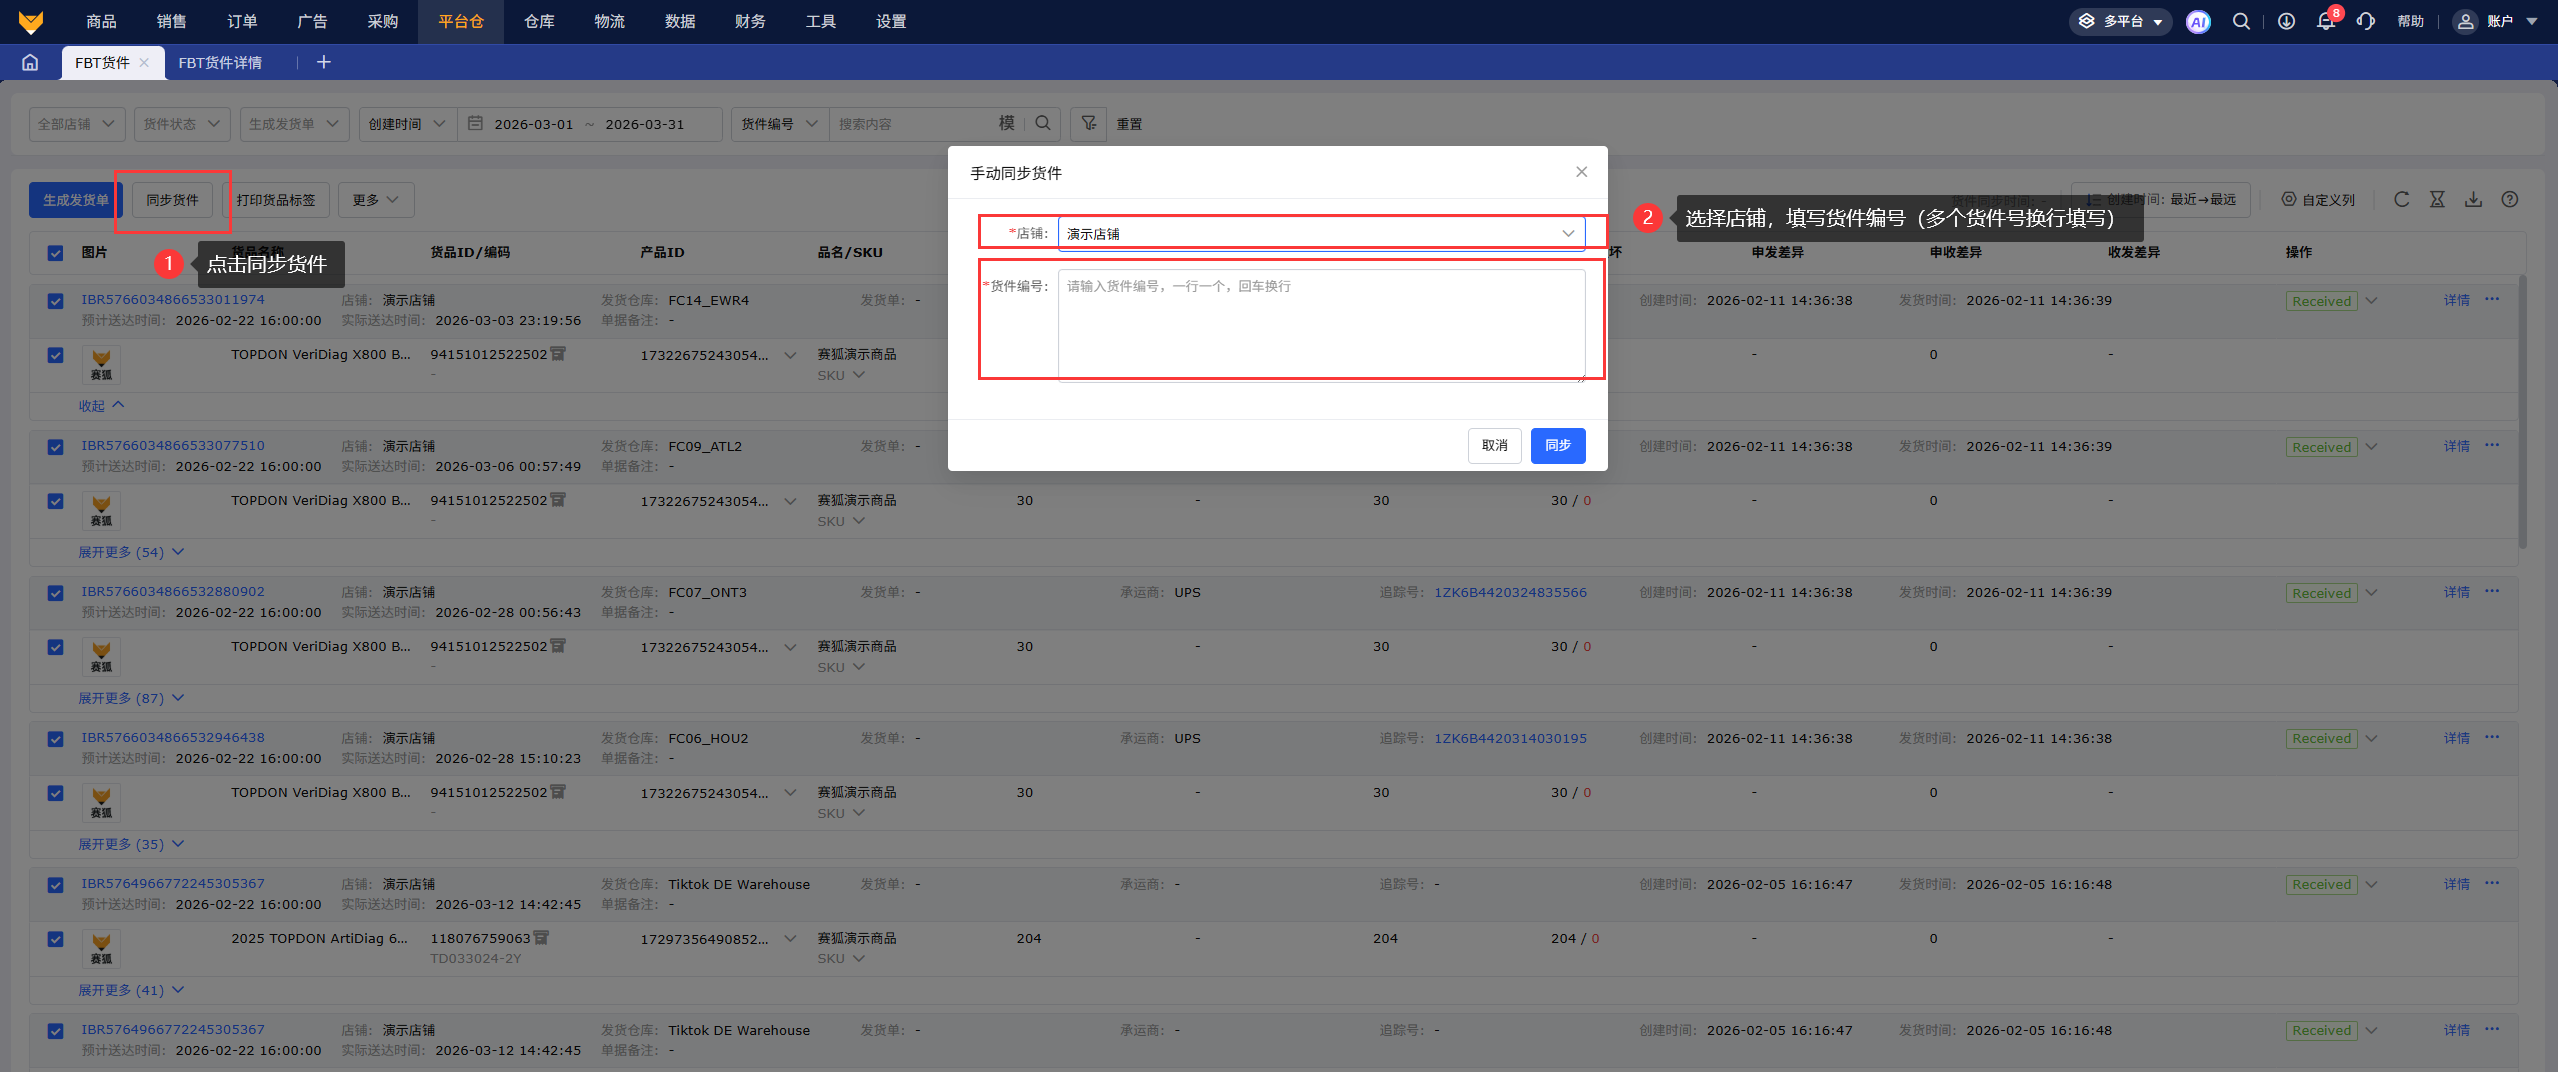Image resolution: width=2558 pixels, height=1072 pixels.
Task: Open the 创建时间 date type dropdown
Action: tap(408, 124)
